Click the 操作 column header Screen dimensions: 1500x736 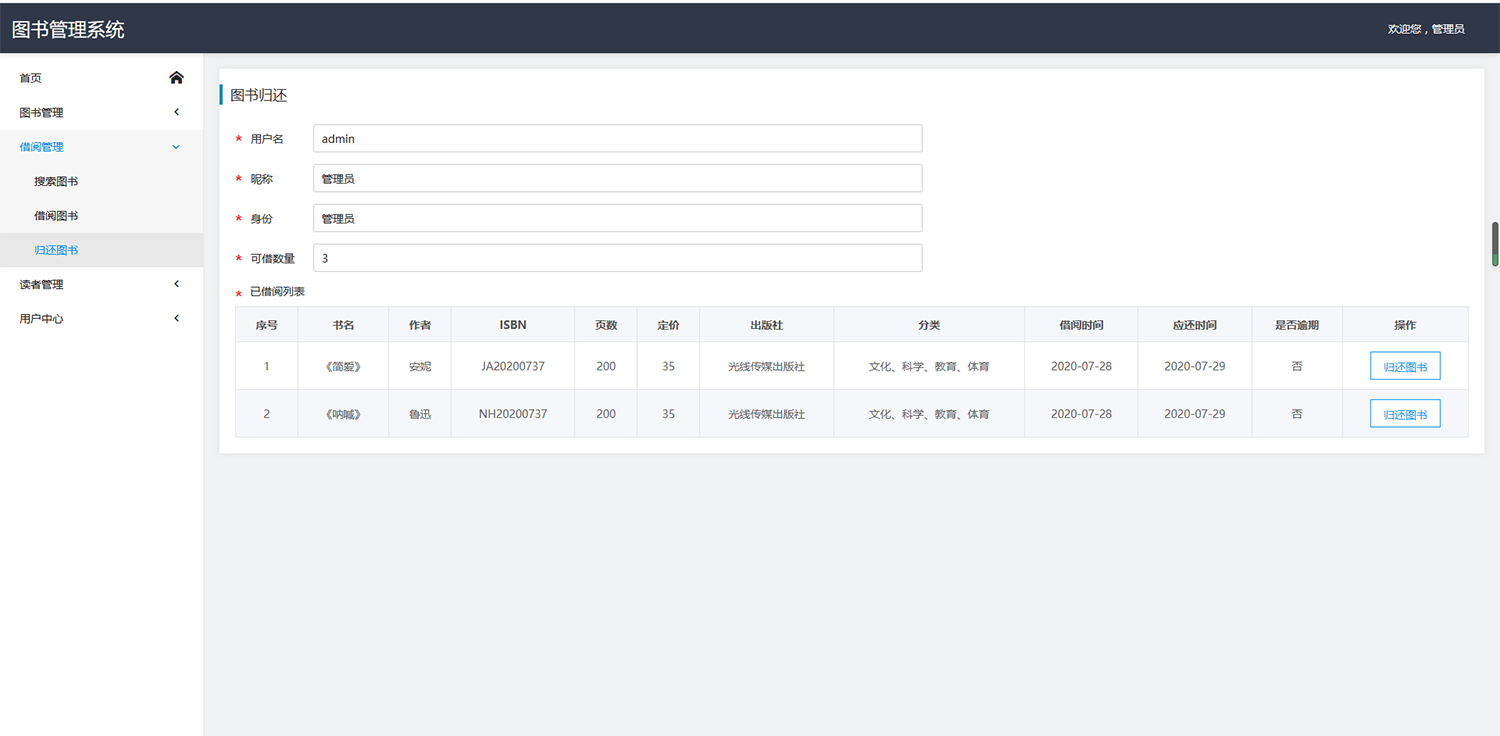tap(1405, 325)
